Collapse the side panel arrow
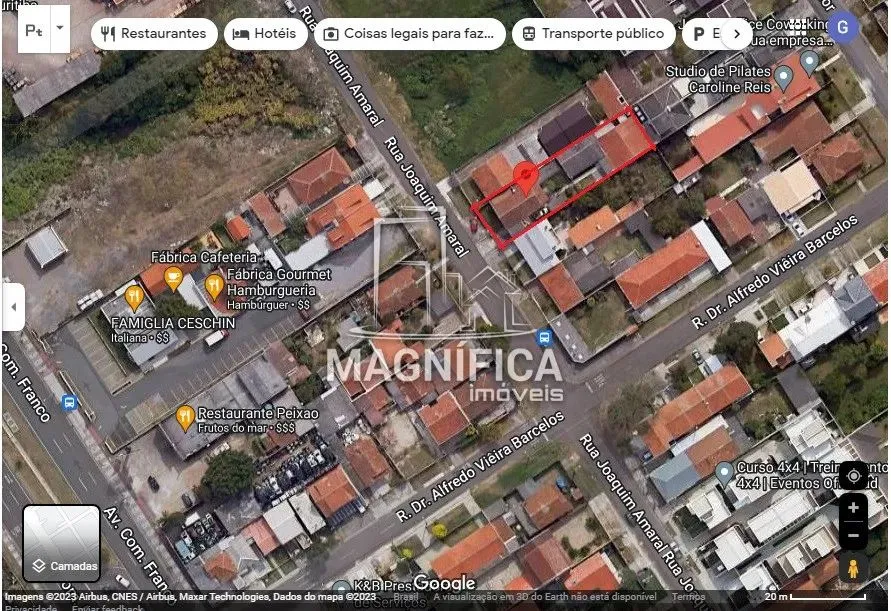This screenshot has width=891, height=611. [14, 307]
